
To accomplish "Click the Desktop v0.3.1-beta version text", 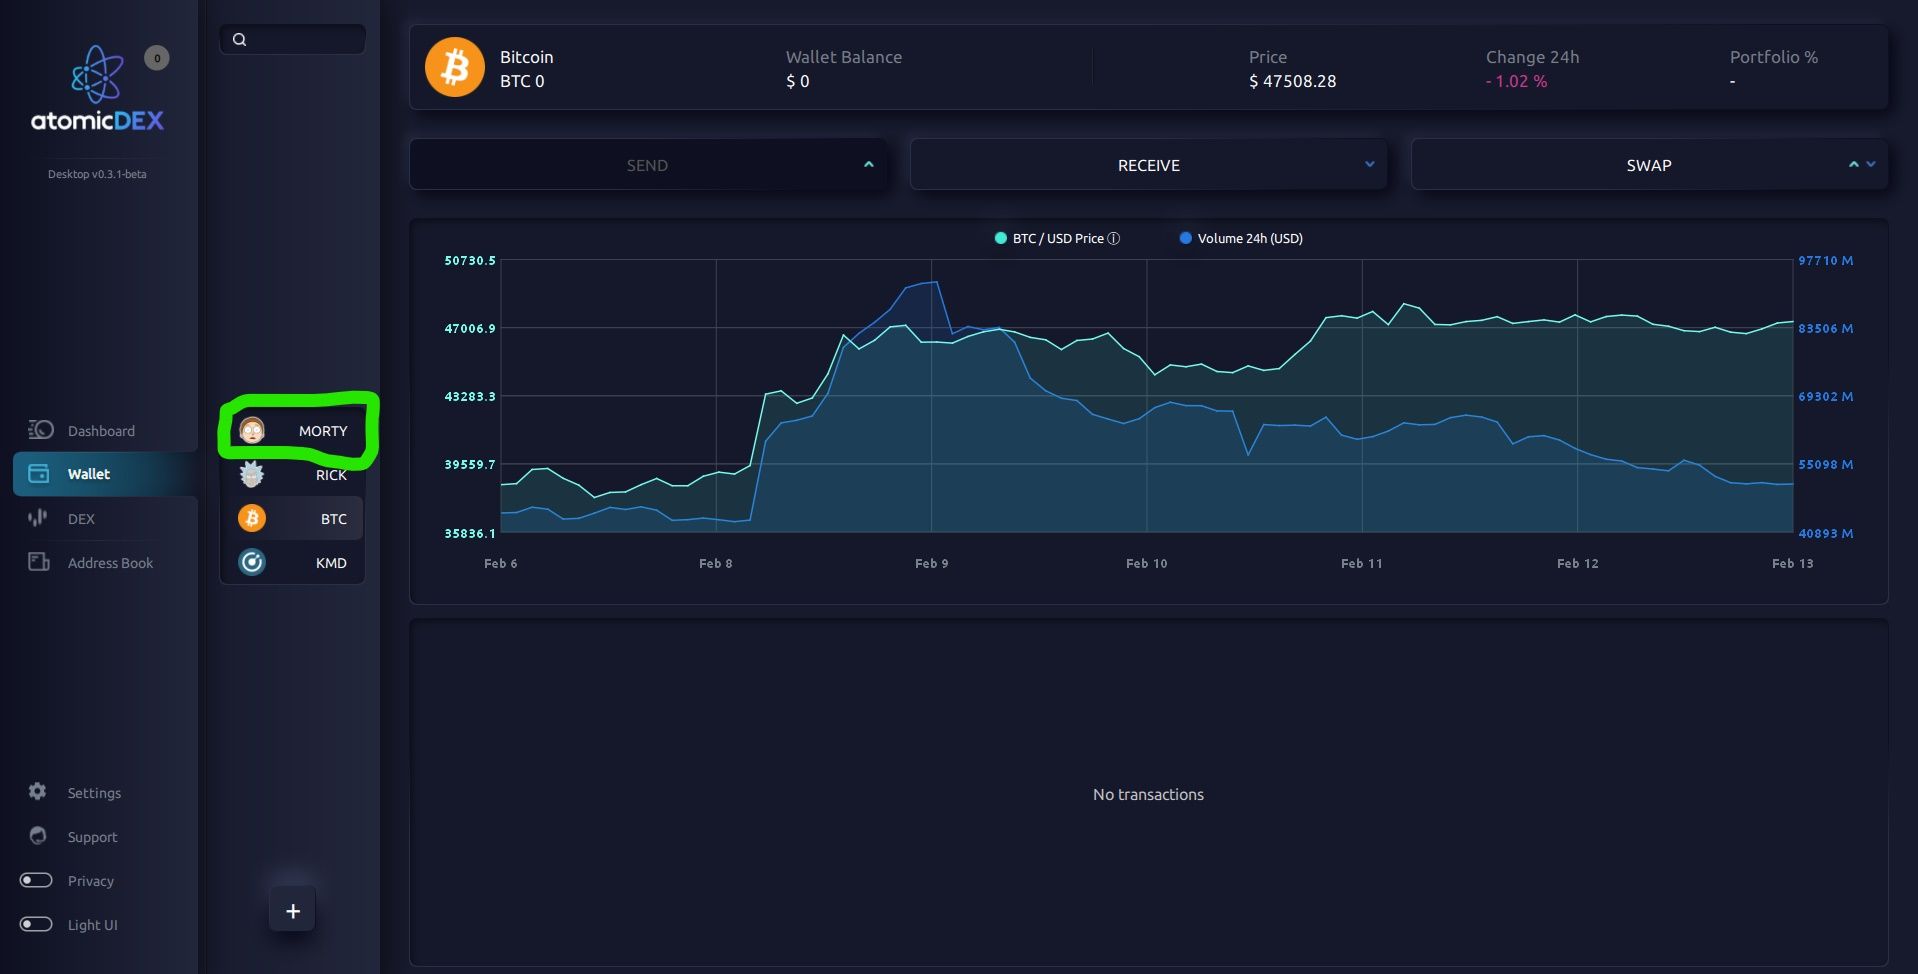I will pos(97,174).
